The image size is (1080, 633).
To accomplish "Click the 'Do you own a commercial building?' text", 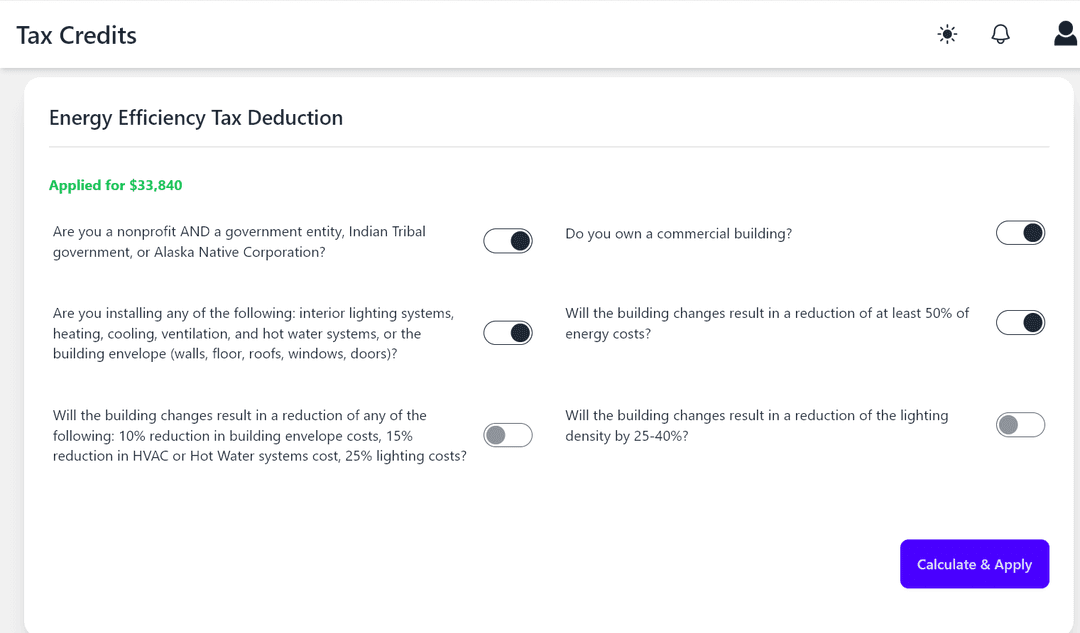I will 678,234.
